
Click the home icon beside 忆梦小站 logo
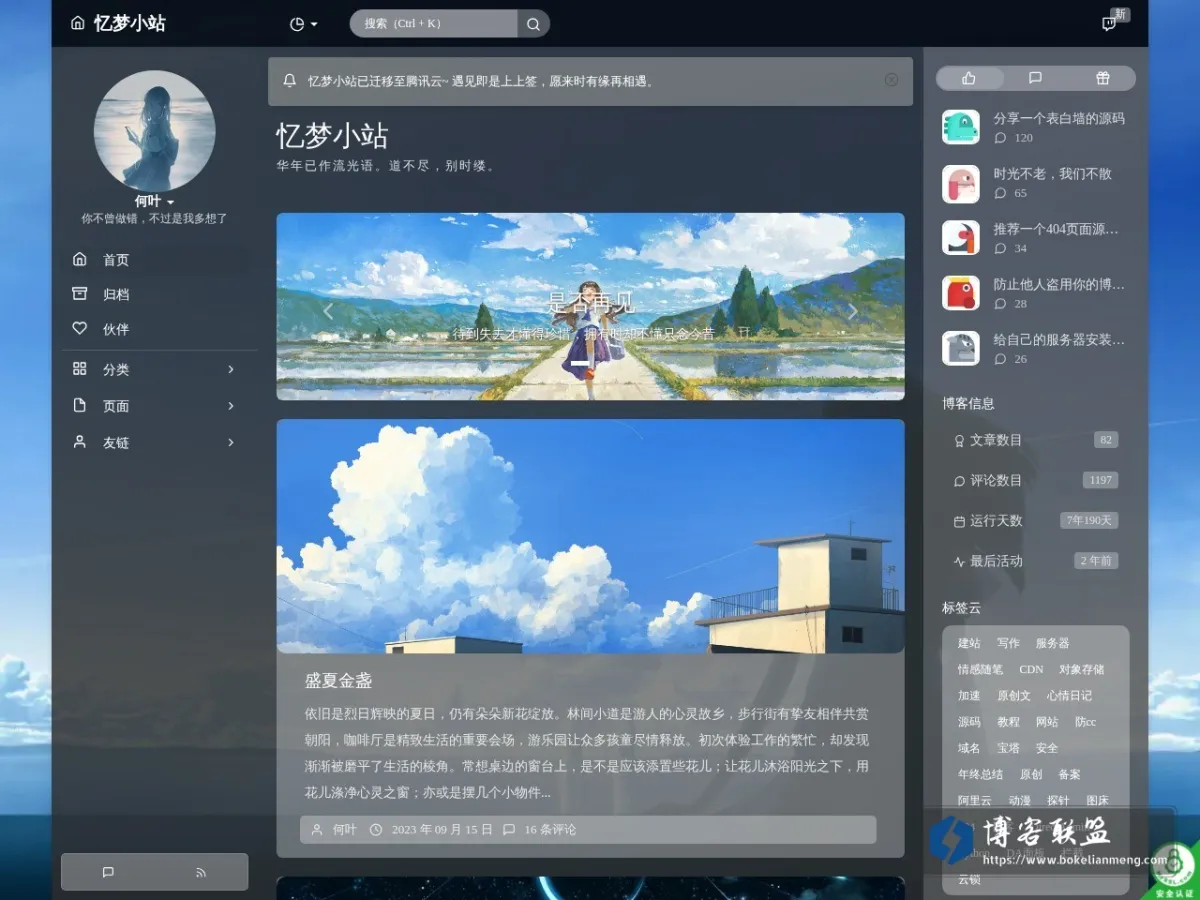[78, 23]
